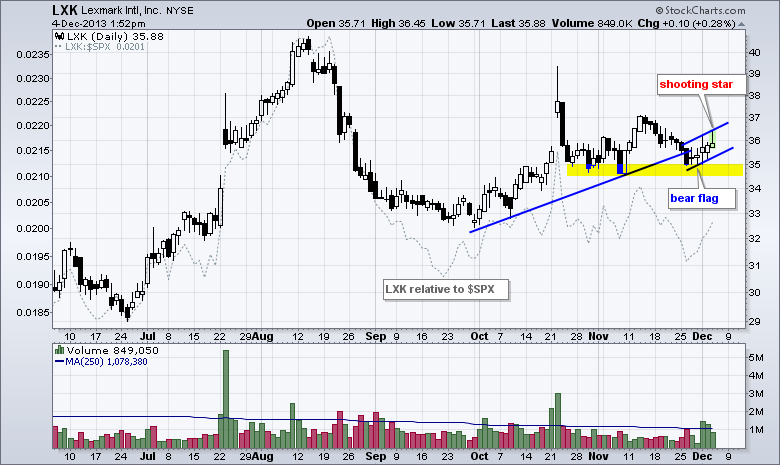Click the candlestick icon beside LXK (Daily)
This screenshot has height=465, width=780.
pos(59,36)
